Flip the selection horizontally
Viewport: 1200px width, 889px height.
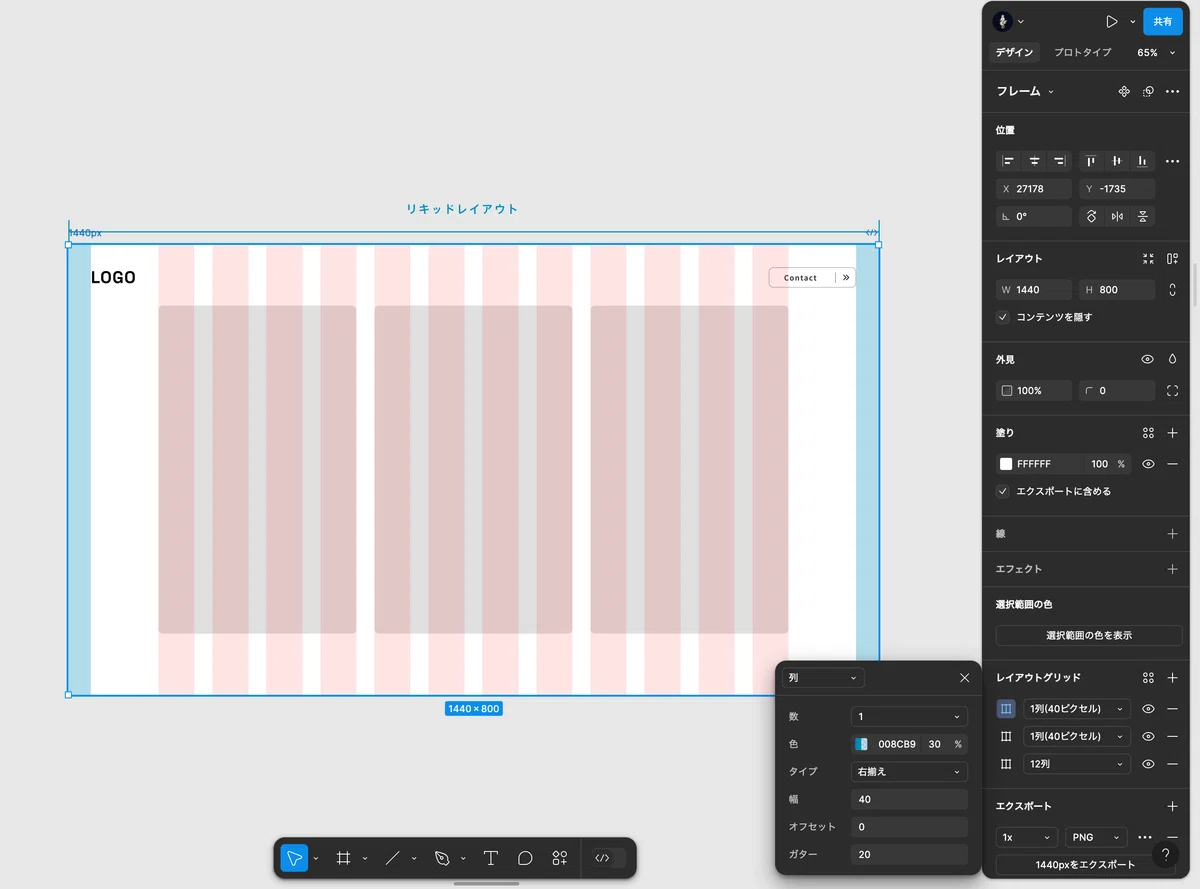1116,216
